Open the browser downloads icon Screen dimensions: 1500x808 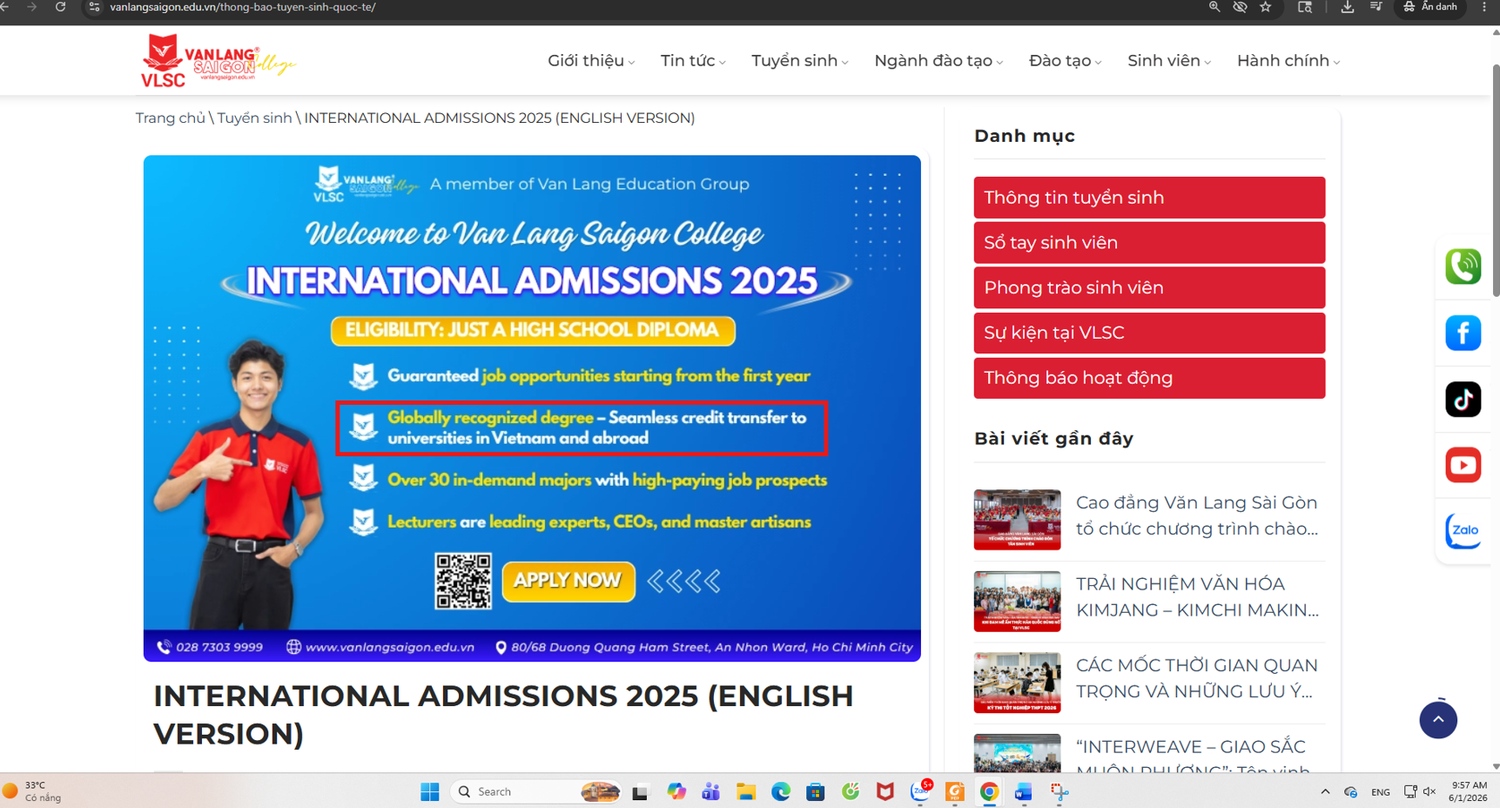pyautogui.click(x=1347, y=7)
